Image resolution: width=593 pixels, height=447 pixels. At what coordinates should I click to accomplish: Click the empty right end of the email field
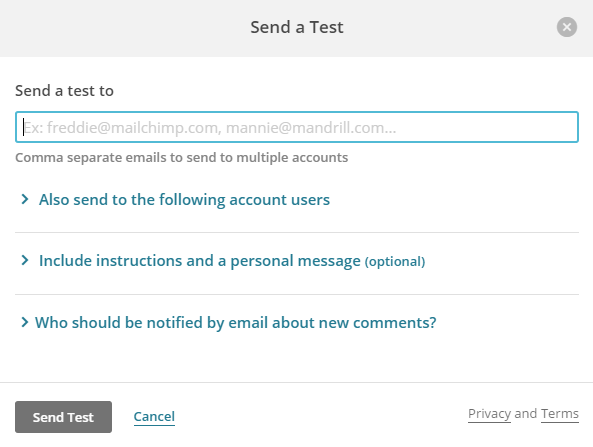(488, 127)
